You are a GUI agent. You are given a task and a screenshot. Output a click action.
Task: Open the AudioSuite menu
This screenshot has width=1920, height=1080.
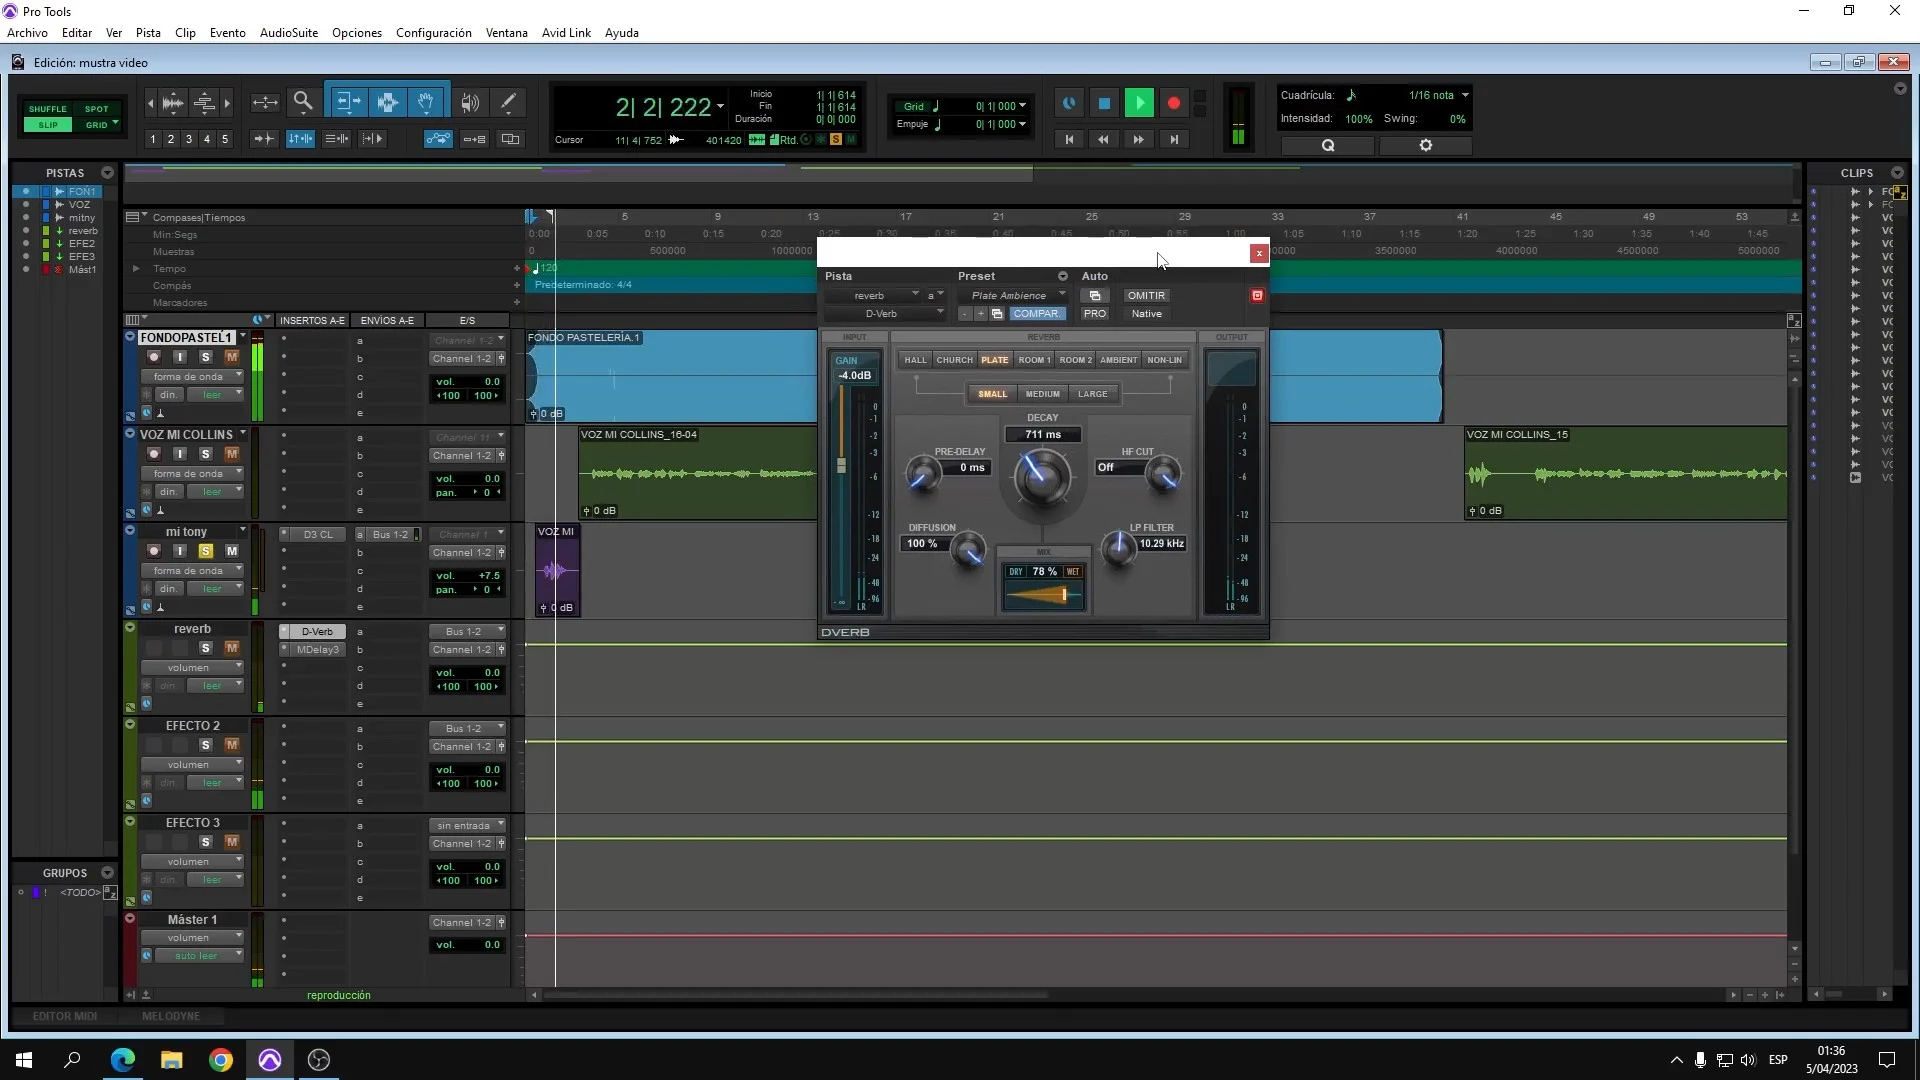coord(289,32)
